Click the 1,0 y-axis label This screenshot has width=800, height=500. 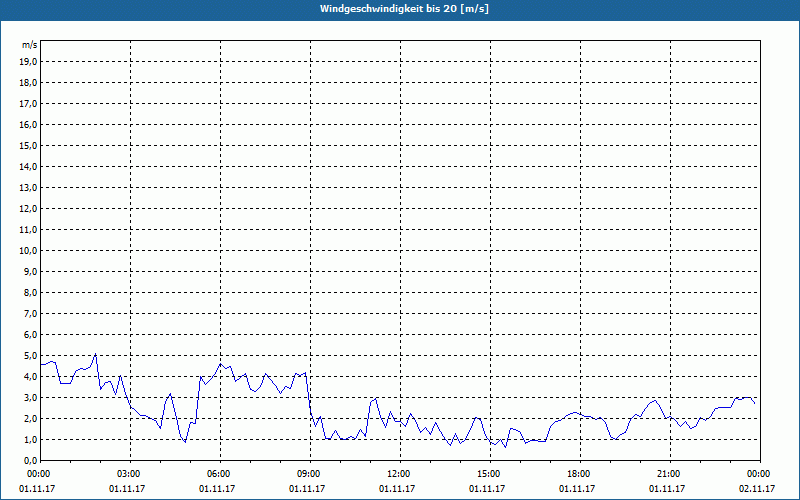(x=30, y=439)
